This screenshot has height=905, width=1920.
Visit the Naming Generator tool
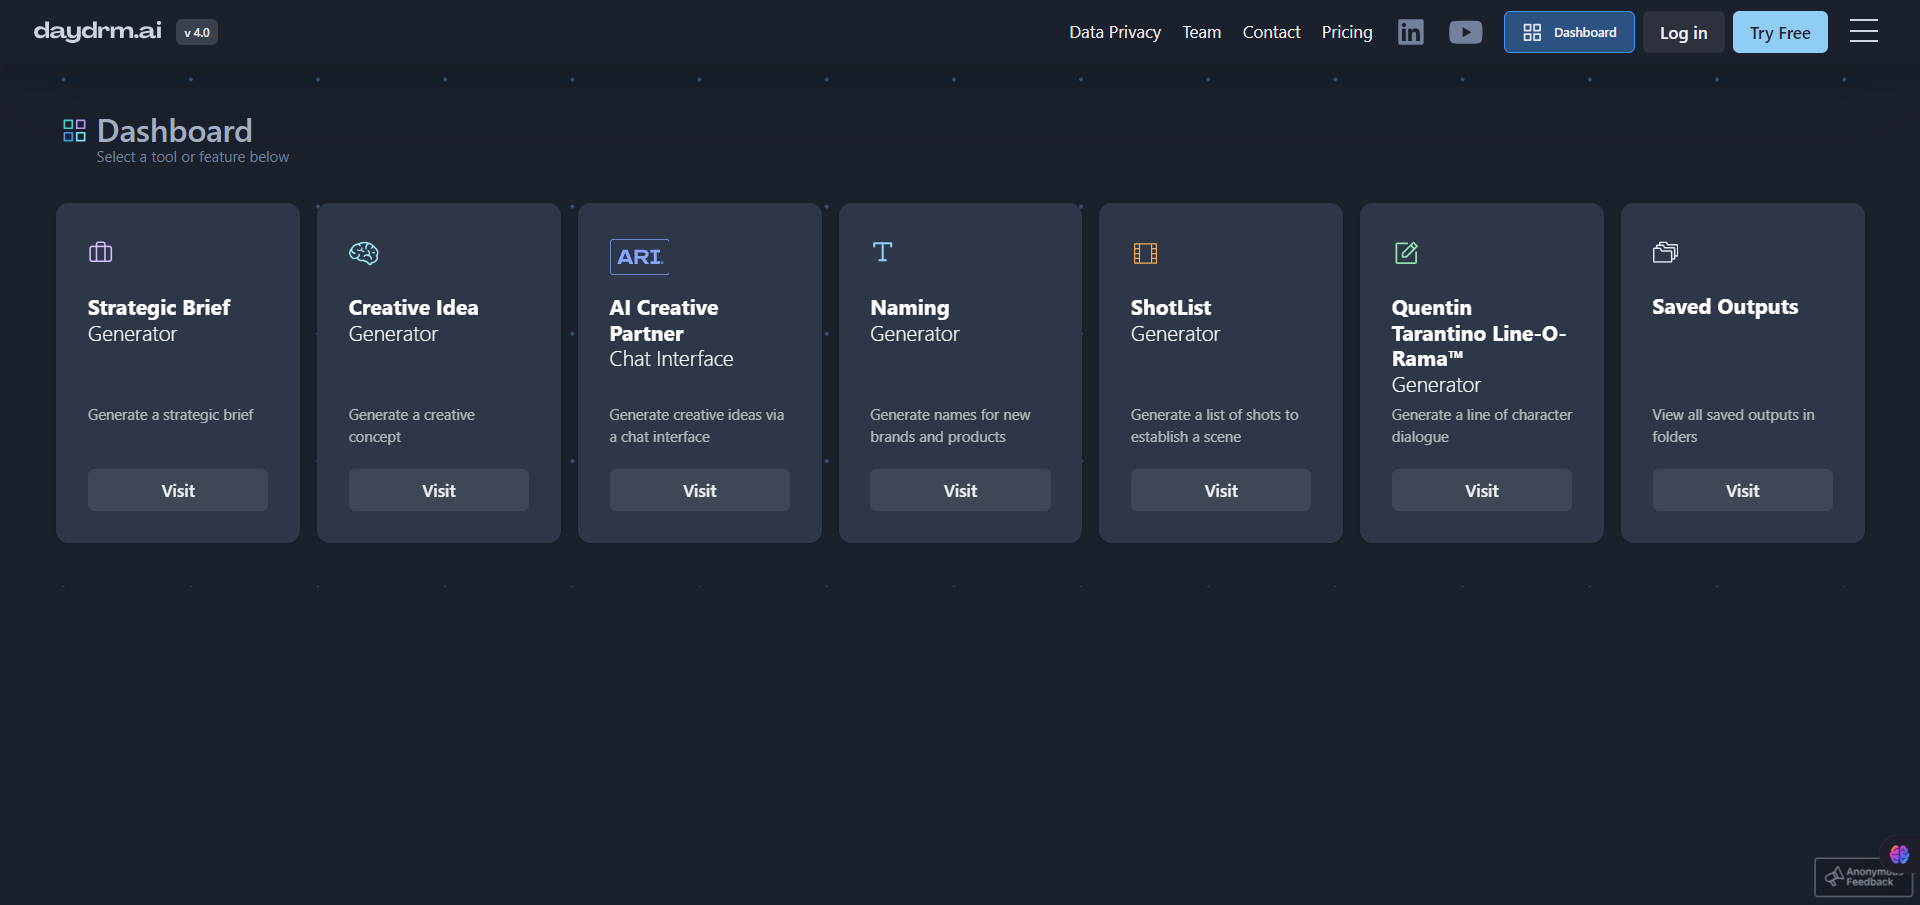pyautogui.click(x=960, y=490)
